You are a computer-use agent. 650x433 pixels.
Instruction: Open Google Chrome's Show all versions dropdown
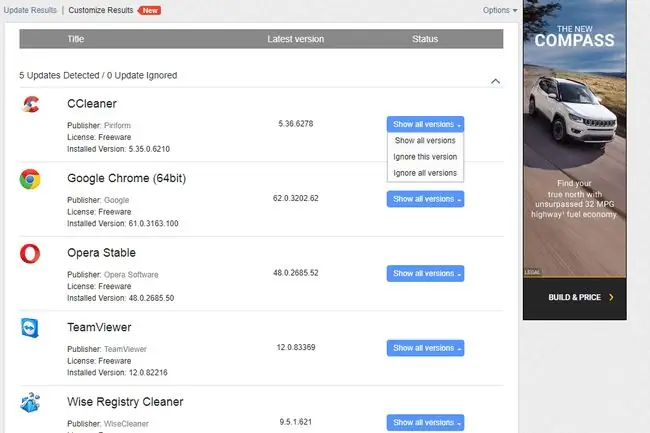pos(425,199)
